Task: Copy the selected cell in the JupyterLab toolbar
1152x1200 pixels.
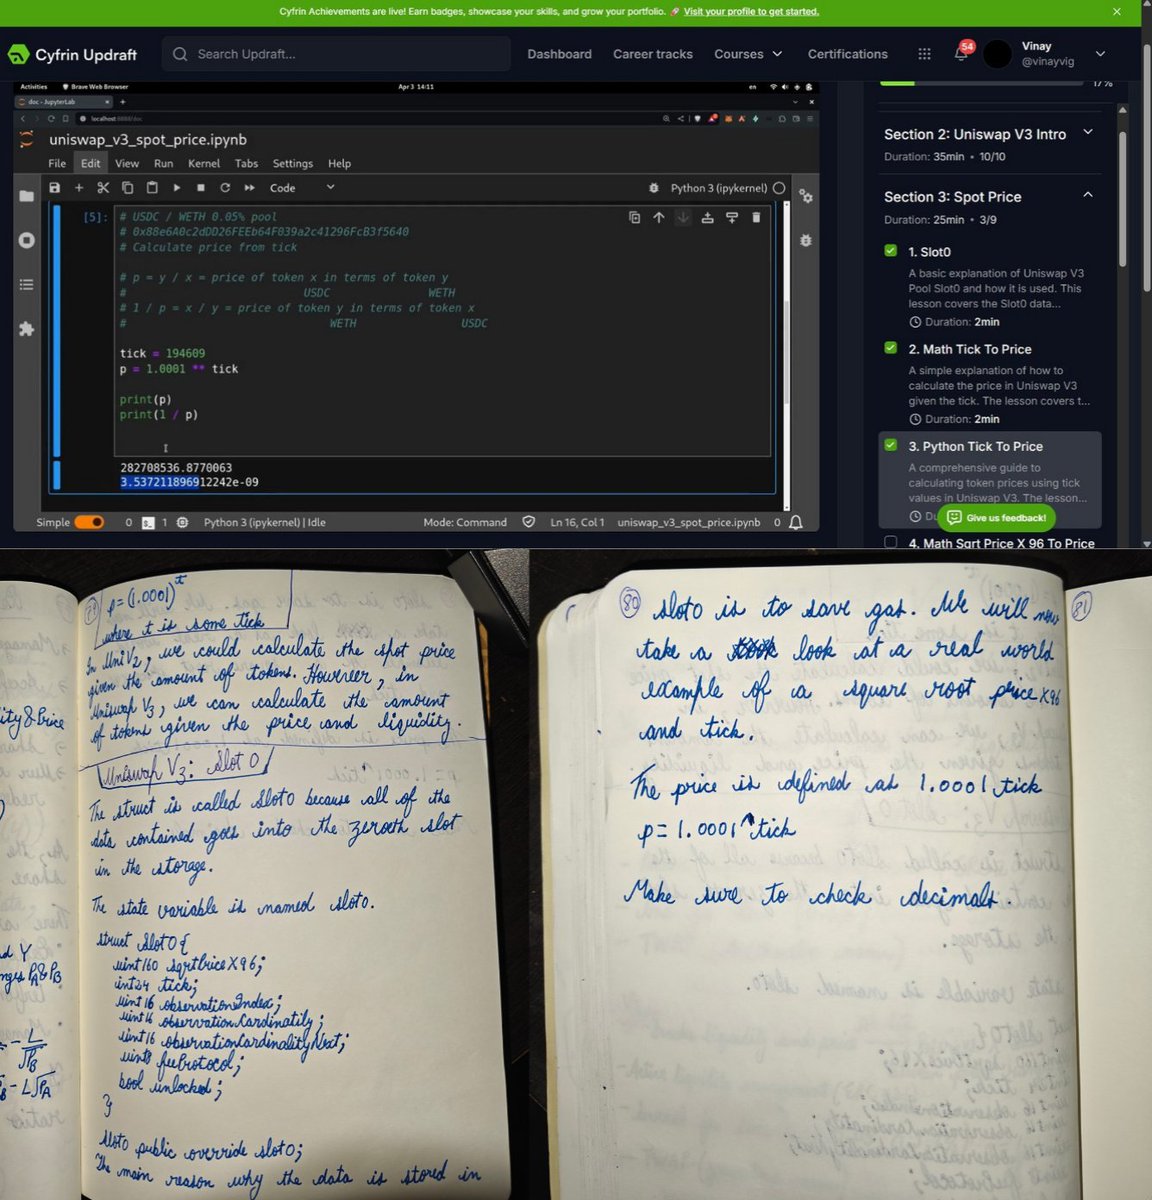Action: 127,187
